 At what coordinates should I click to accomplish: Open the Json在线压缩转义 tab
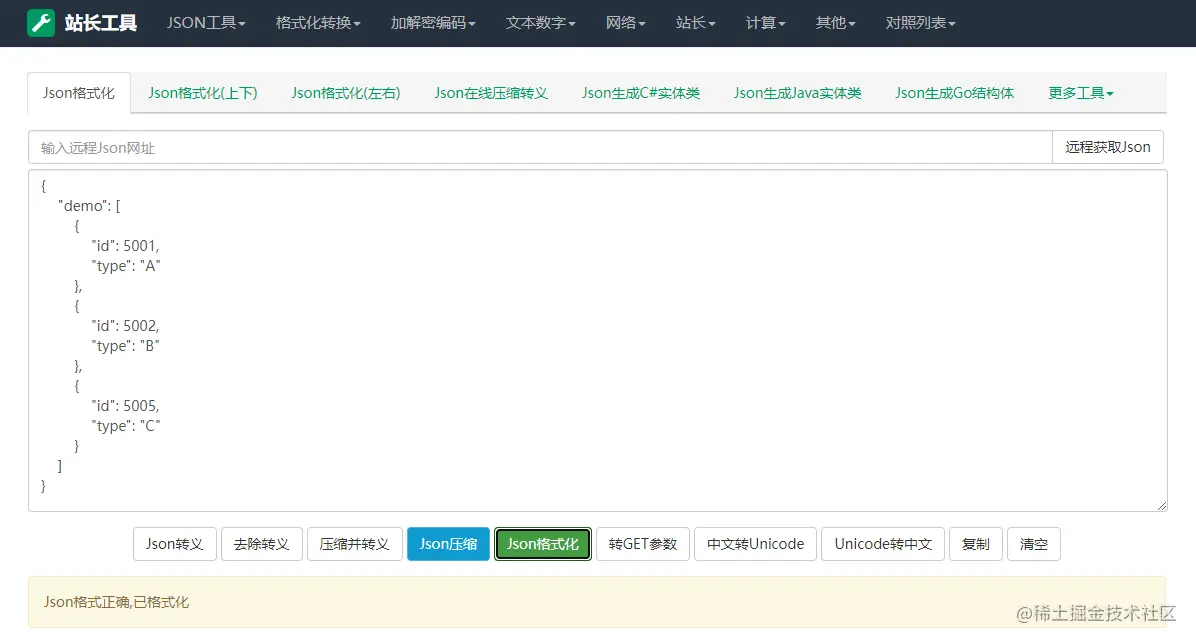click(x=490, y=93)
